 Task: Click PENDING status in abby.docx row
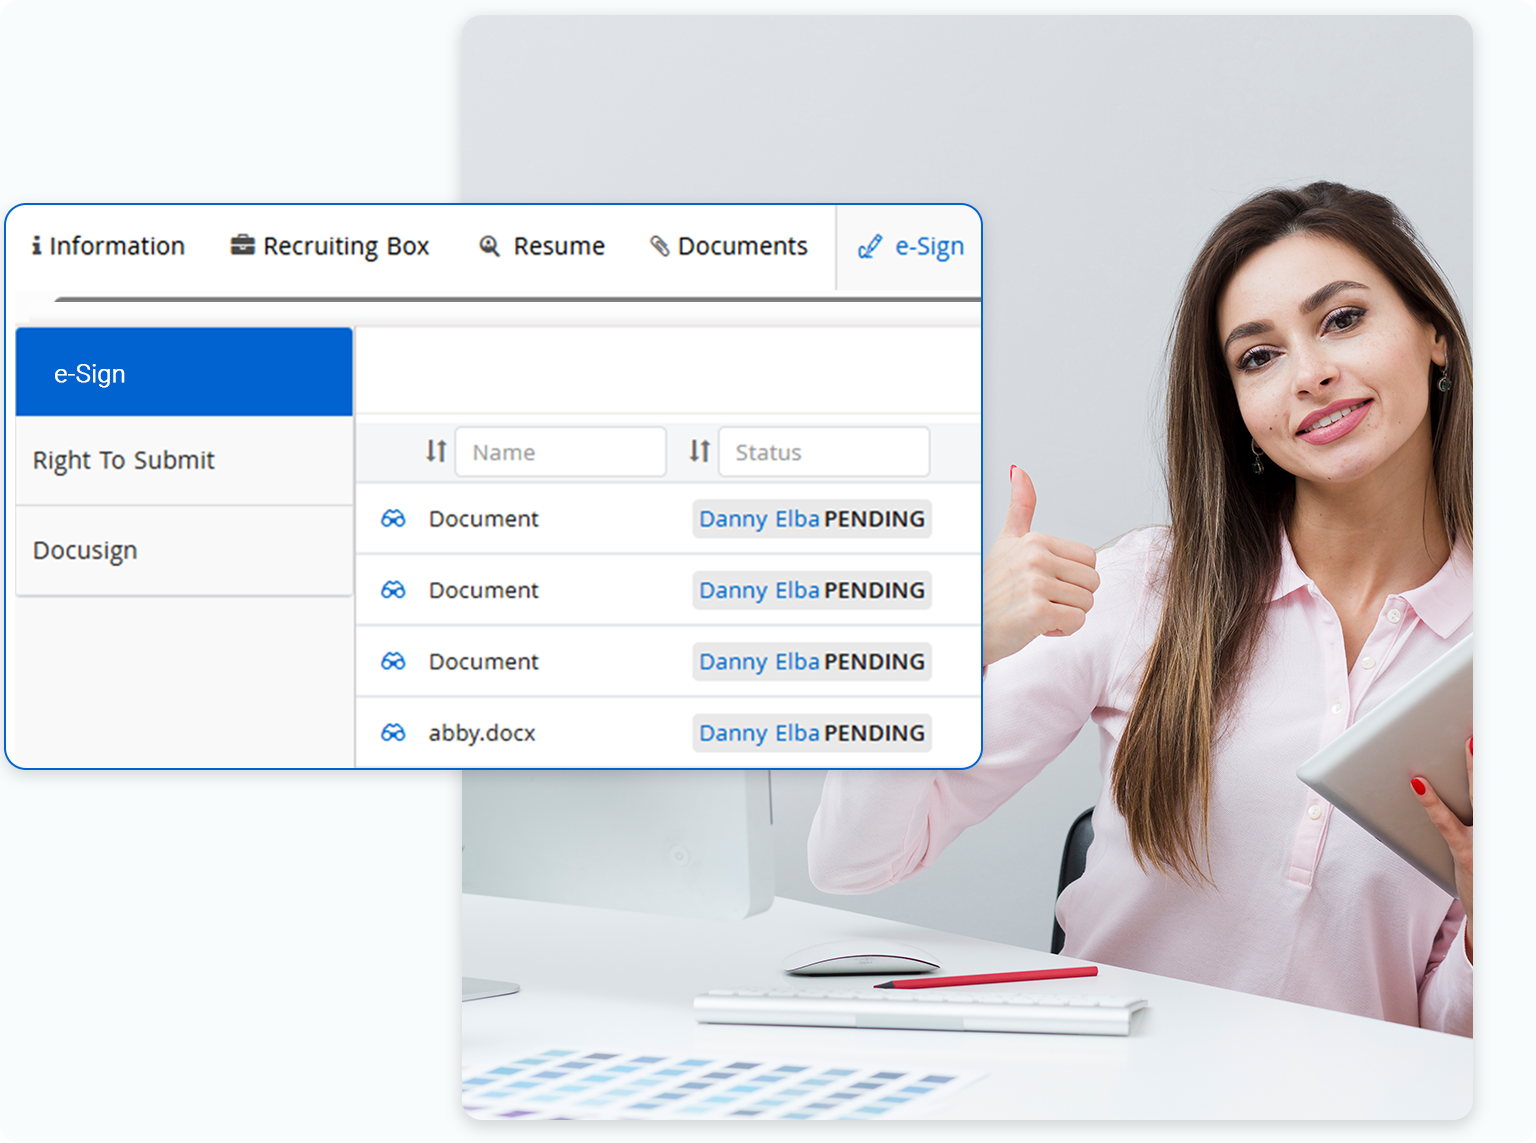click(x=874, y=733)
